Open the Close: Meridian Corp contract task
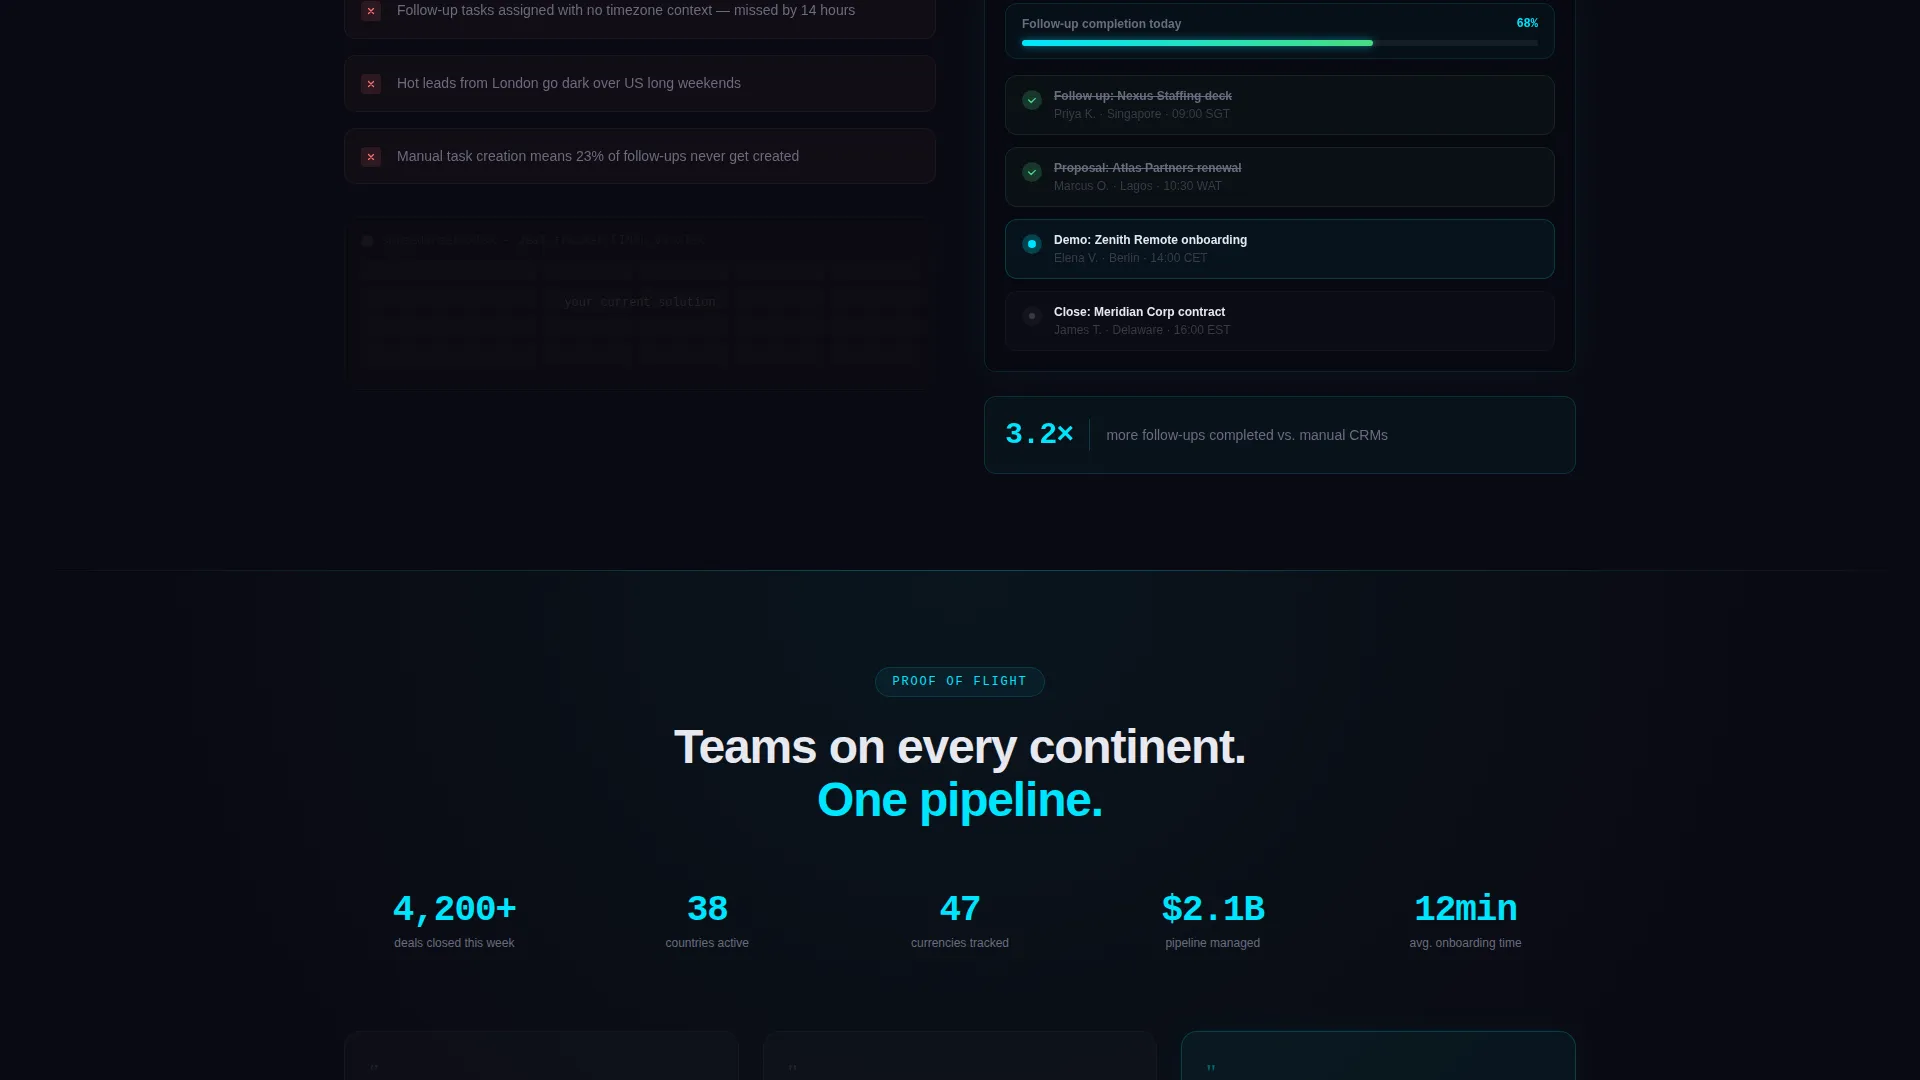 click(1280, 321)
